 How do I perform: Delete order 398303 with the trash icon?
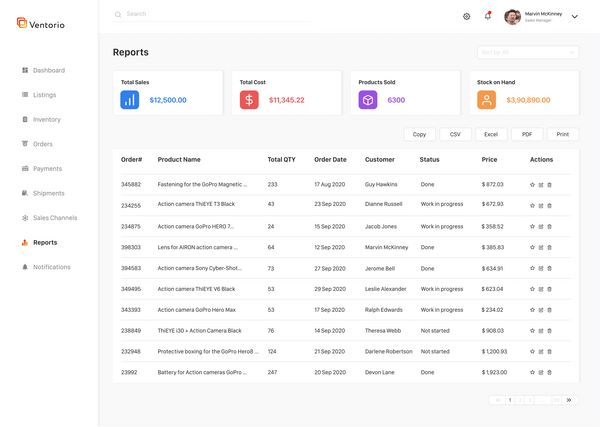[549, 247]
